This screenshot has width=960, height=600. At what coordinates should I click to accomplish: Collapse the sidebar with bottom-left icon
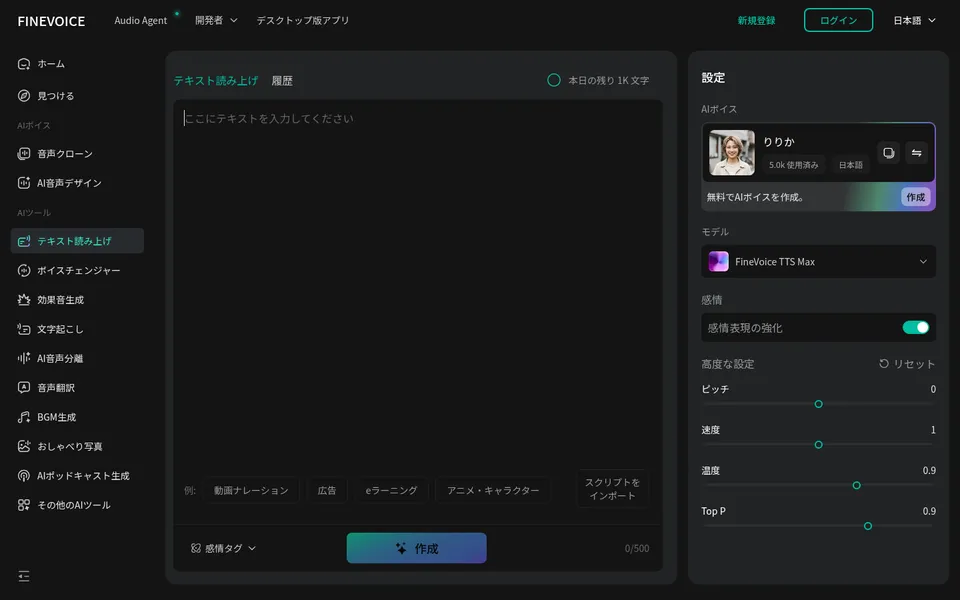coord(24,576)
